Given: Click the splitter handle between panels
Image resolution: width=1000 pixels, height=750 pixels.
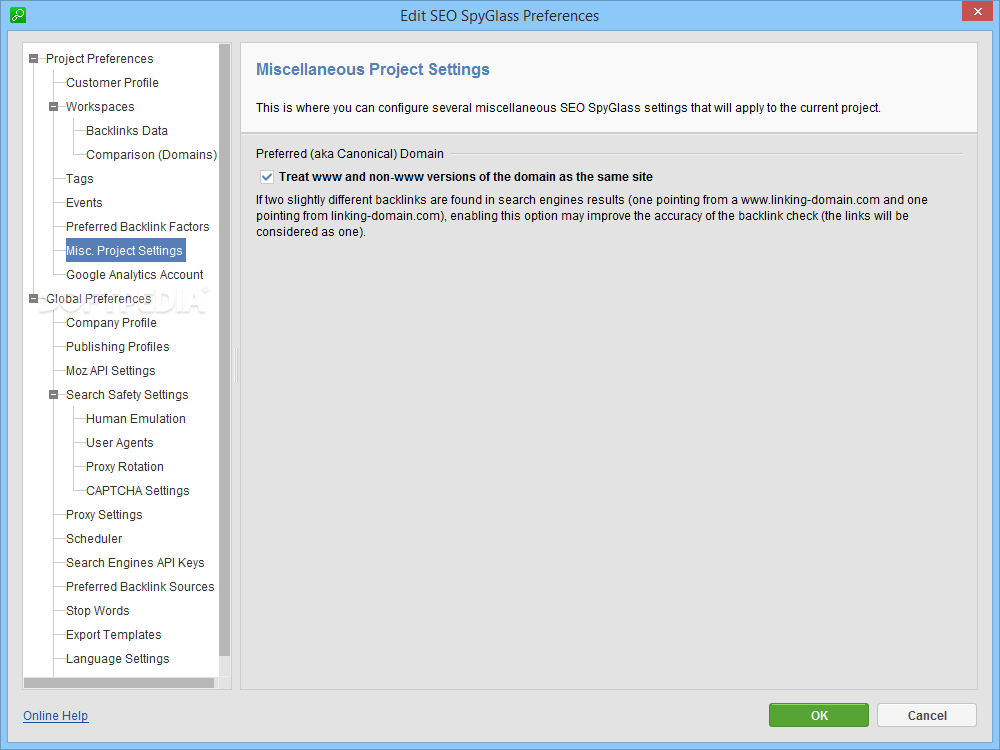Looking at the screenshot, I should (236, 365).
